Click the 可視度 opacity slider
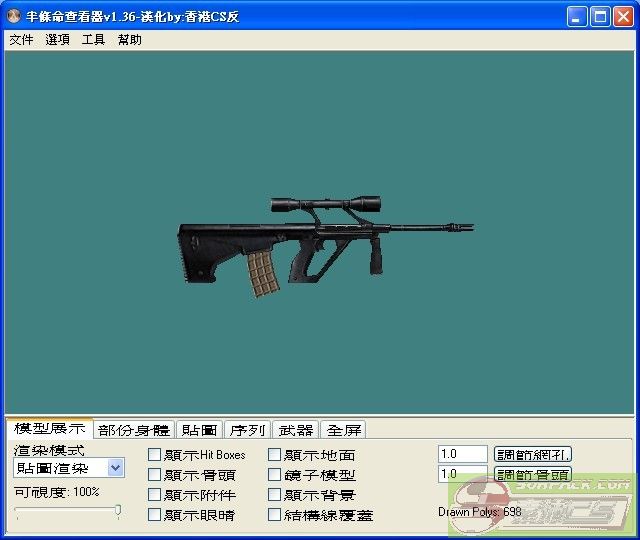 pyautogui.click(x=67, y=511)
